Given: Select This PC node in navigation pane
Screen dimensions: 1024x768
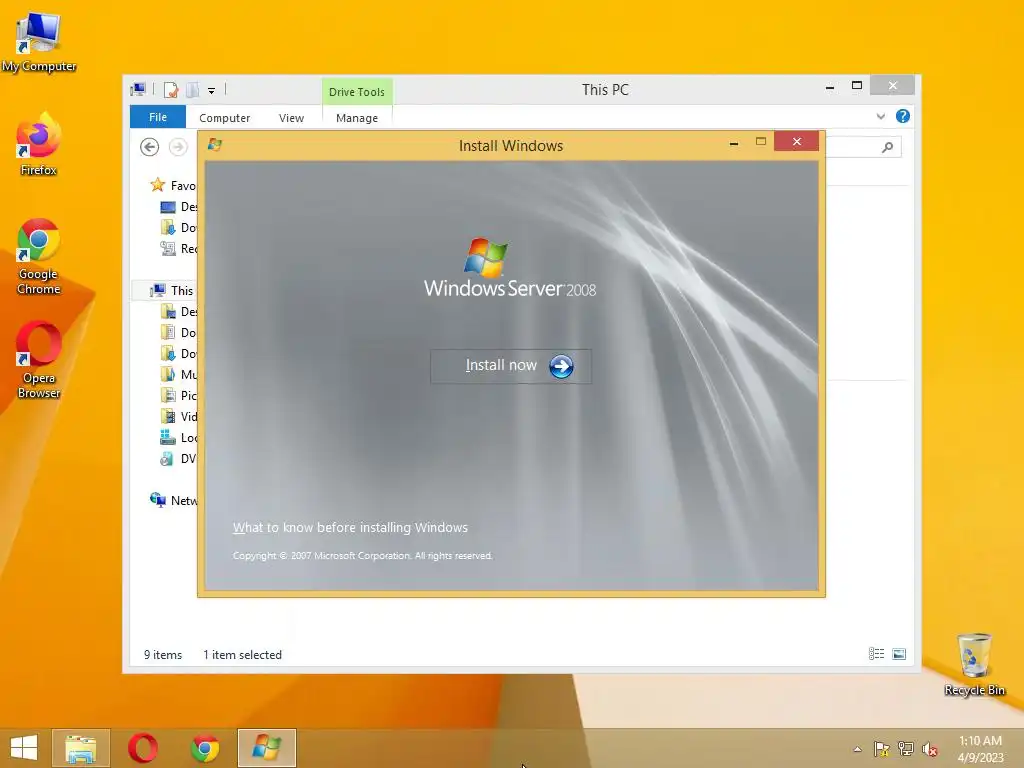Looking at the screenshot, I should (172, 291).
